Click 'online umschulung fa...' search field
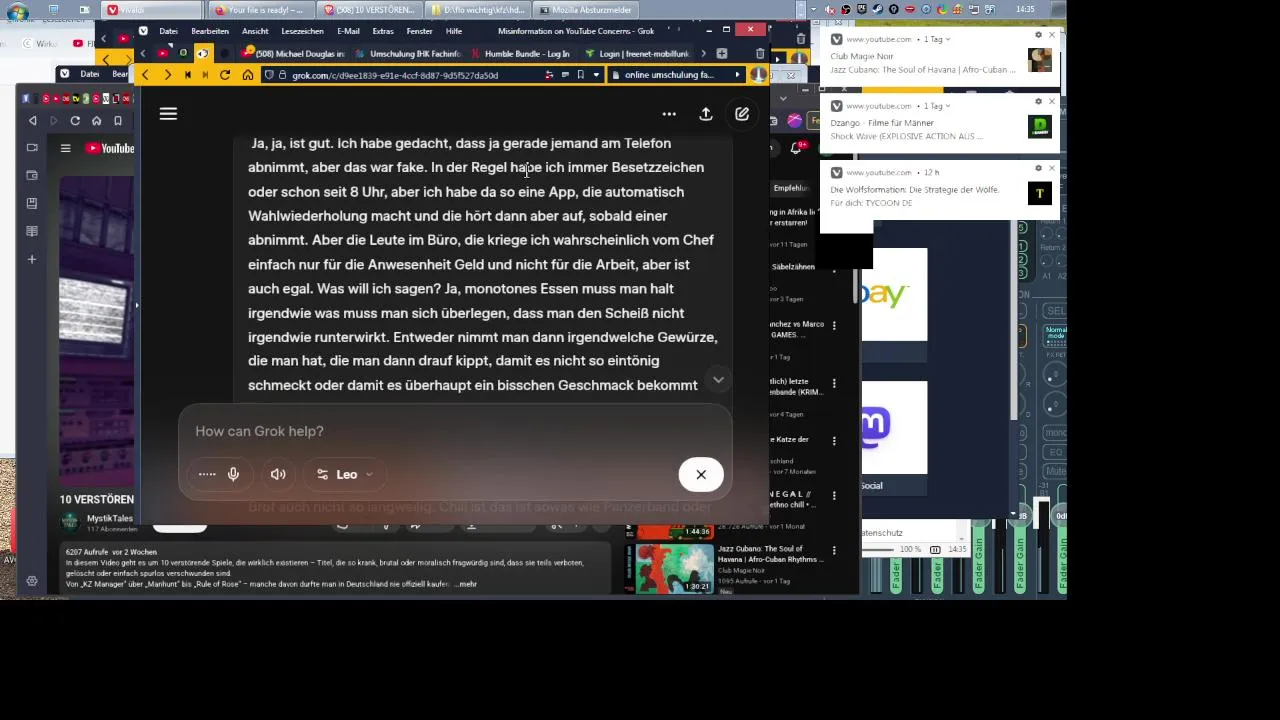Screen dimensions: 1280x720 676,75
